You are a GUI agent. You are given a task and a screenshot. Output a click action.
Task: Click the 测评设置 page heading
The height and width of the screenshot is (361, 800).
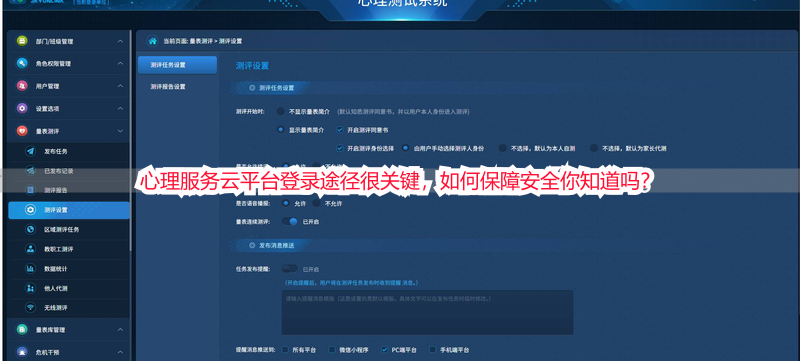(x=252, y=66)
